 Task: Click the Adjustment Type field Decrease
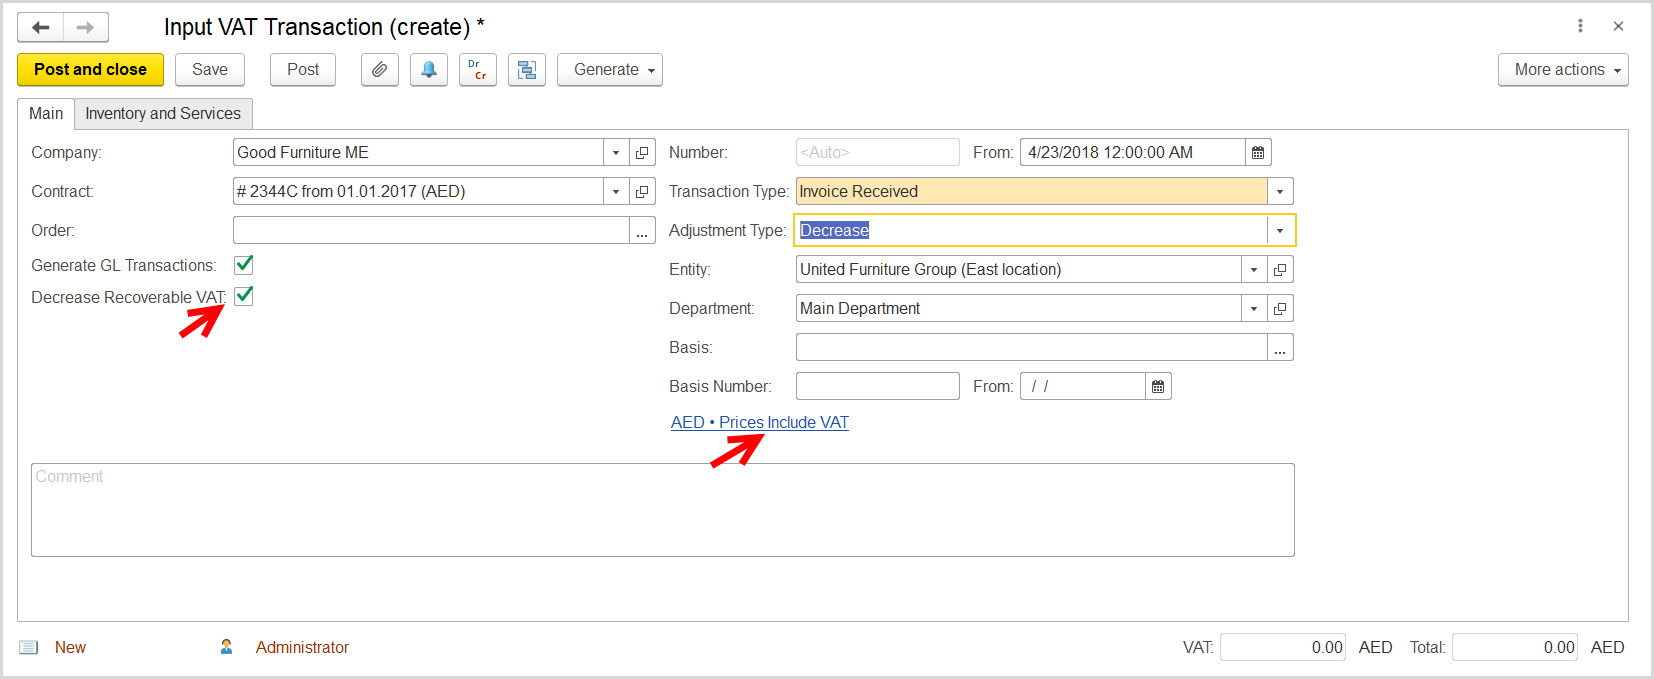pyautogui.click(x=1031, y=231)
